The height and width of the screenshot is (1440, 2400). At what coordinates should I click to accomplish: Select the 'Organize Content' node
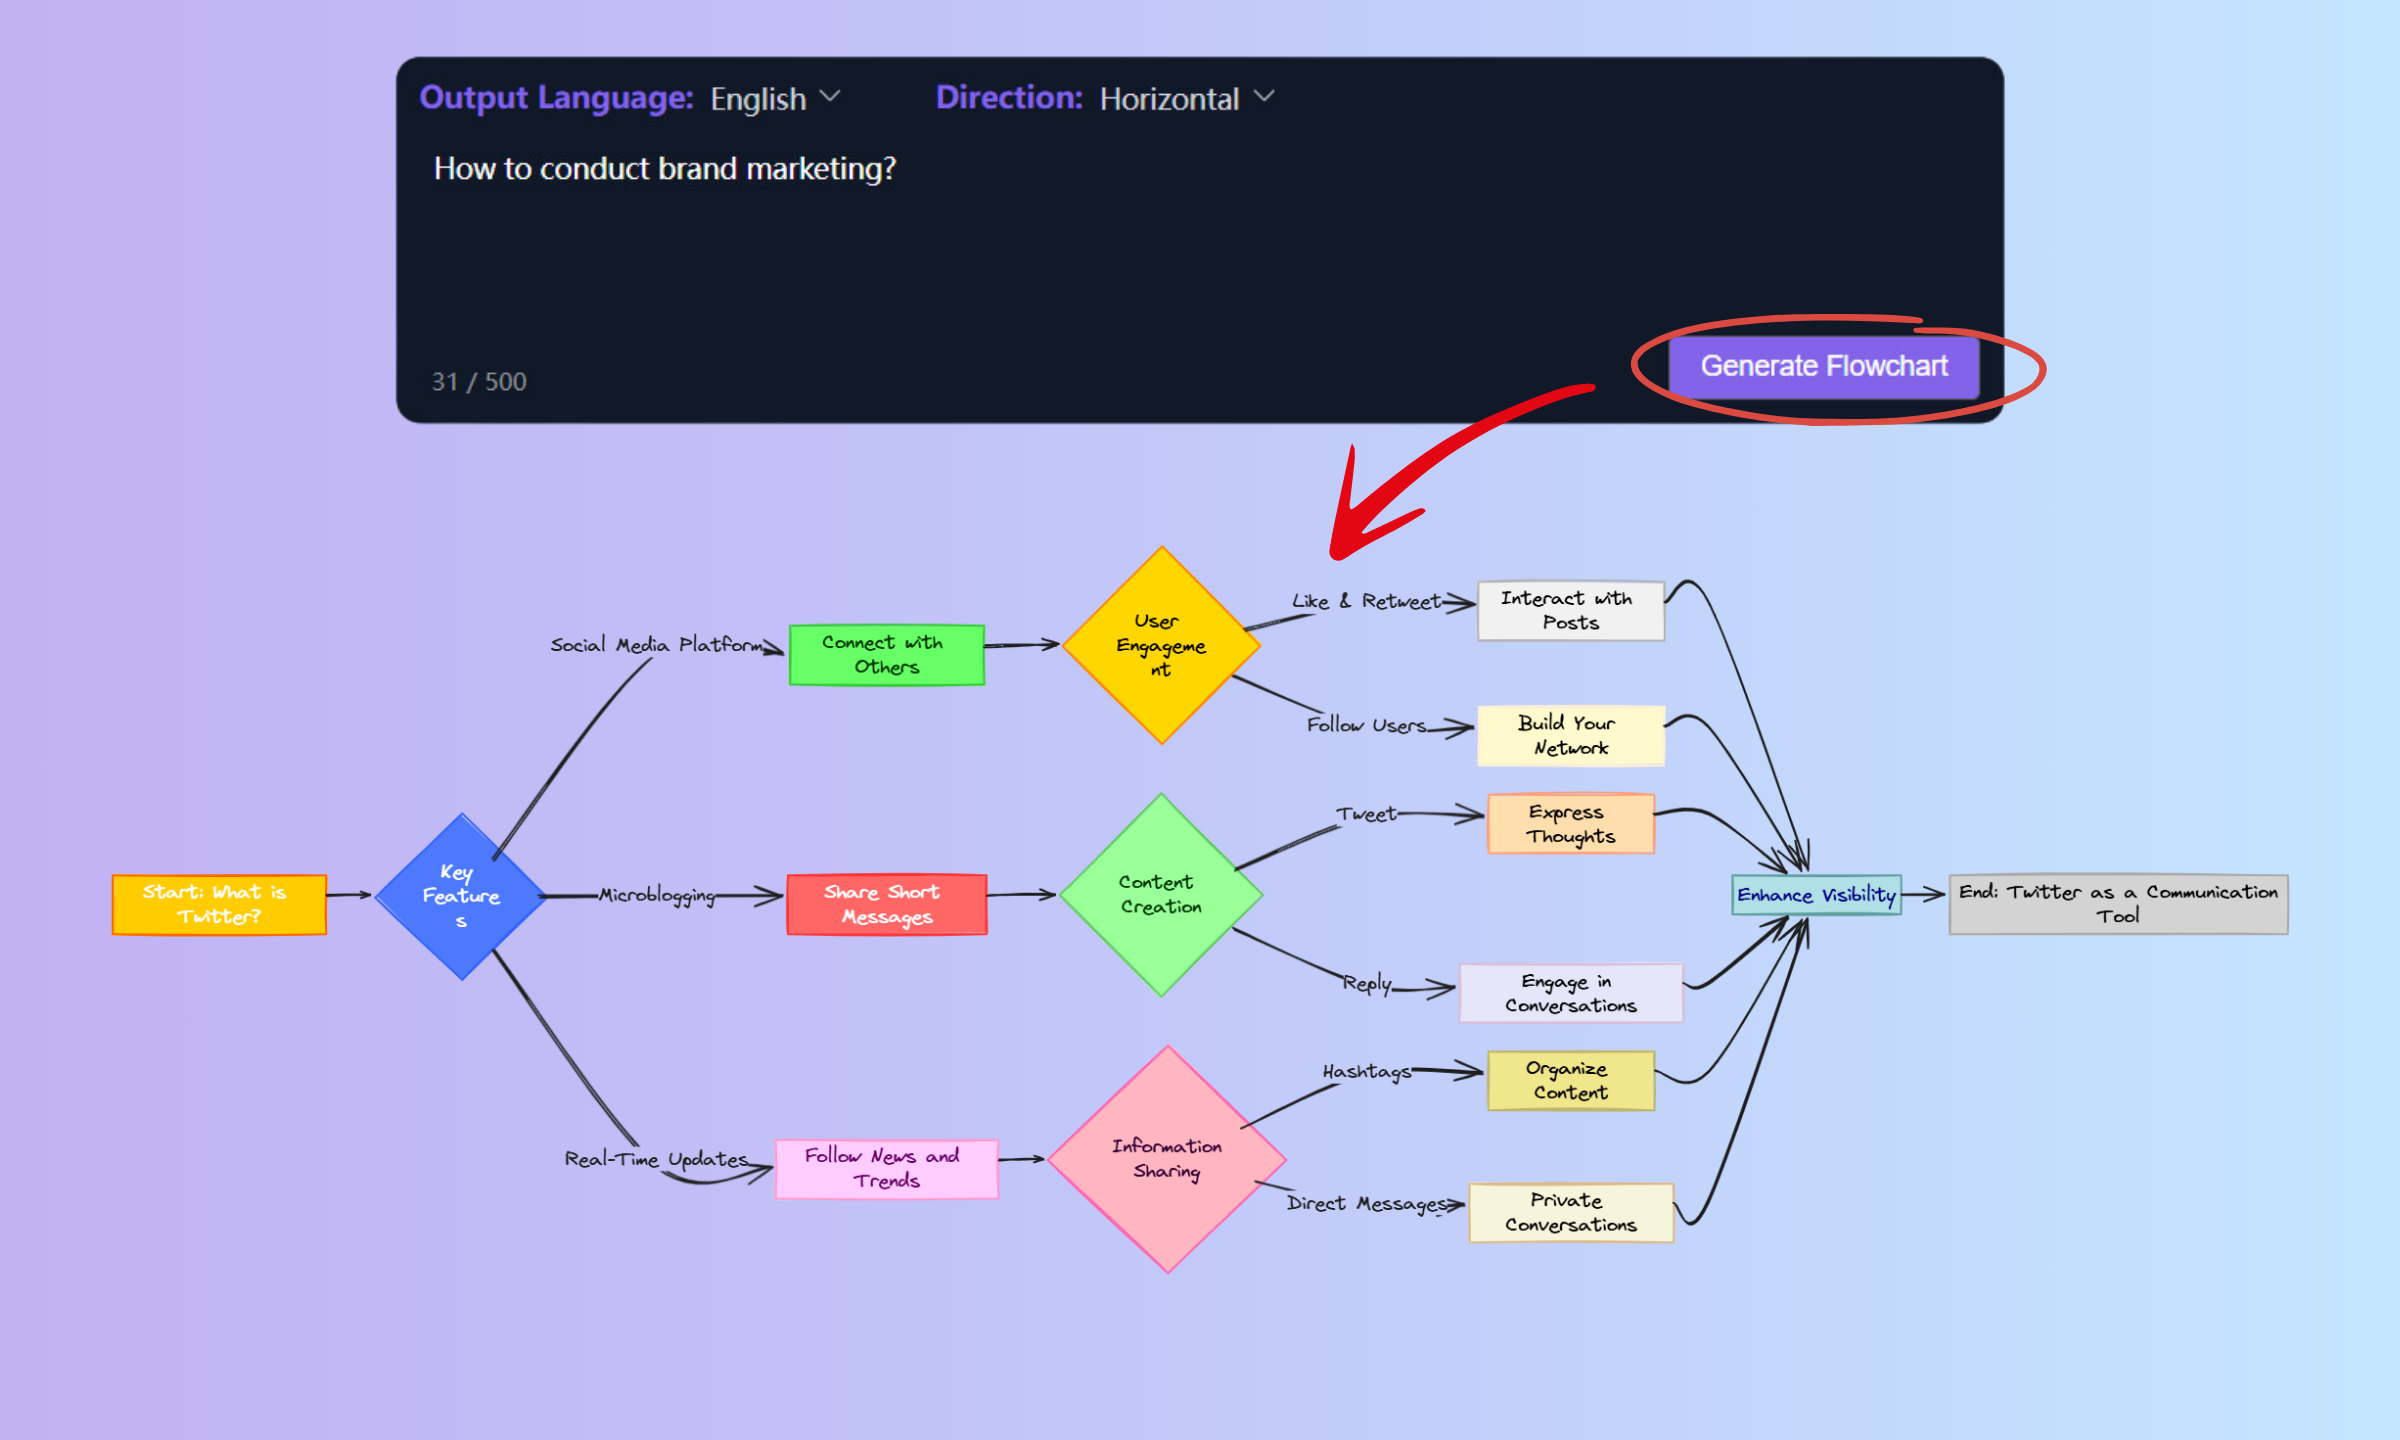(x=1570, y=1080)
